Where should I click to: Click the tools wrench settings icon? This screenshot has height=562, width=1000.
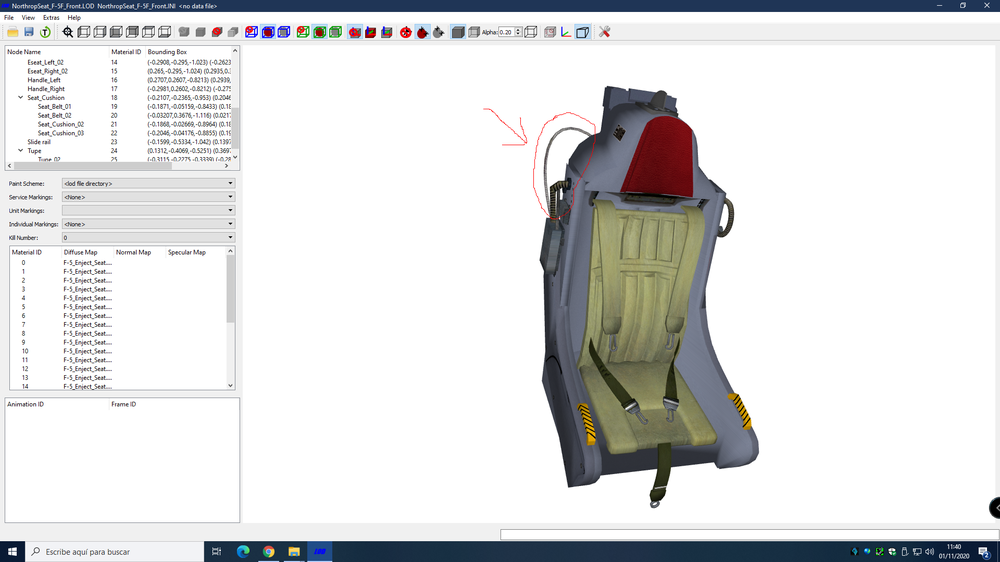coord(605,32)
